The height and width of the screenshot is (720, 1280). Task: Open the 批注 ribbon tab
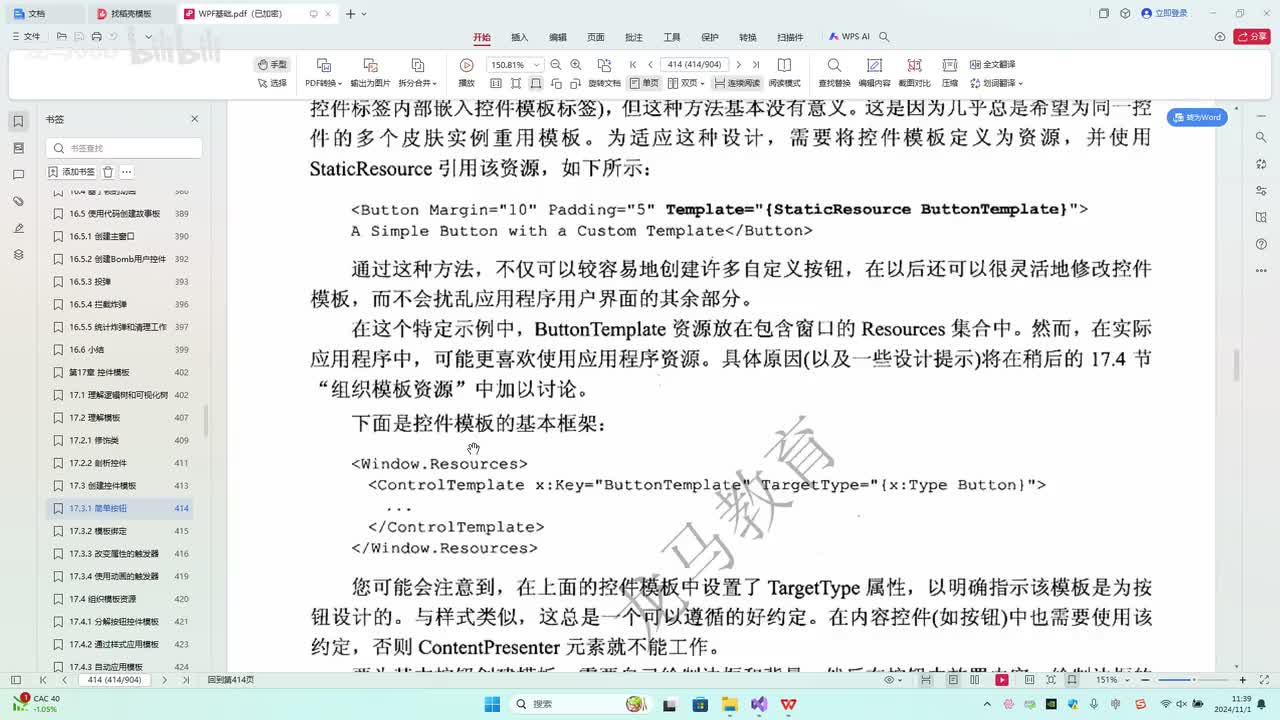pyautogui.click(x=634, y=37)
